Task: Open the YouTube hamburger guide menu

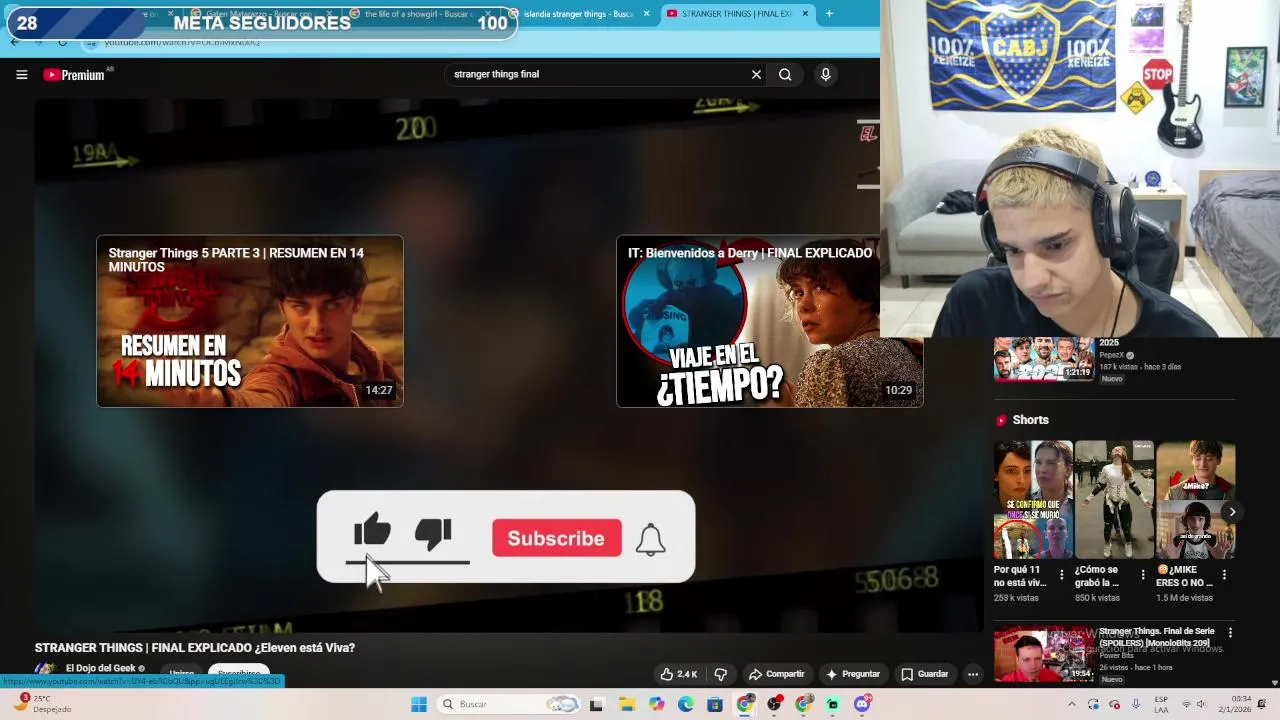Action: point(21,74)
